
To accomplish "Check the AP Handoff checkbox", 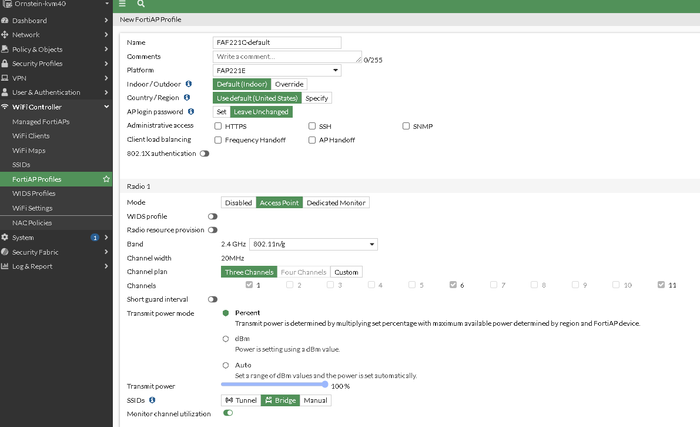I will click(x=312, y=140).
